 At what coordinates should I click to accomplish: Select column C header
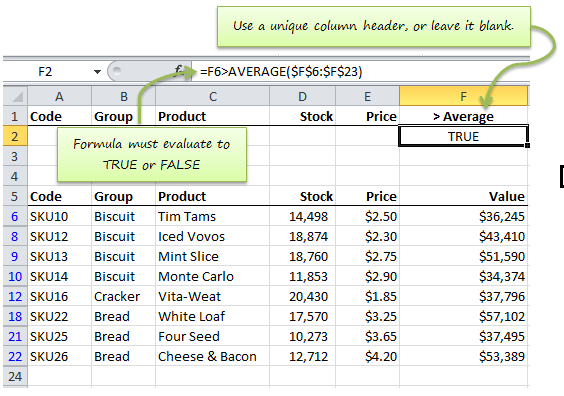tap(213, 96)
